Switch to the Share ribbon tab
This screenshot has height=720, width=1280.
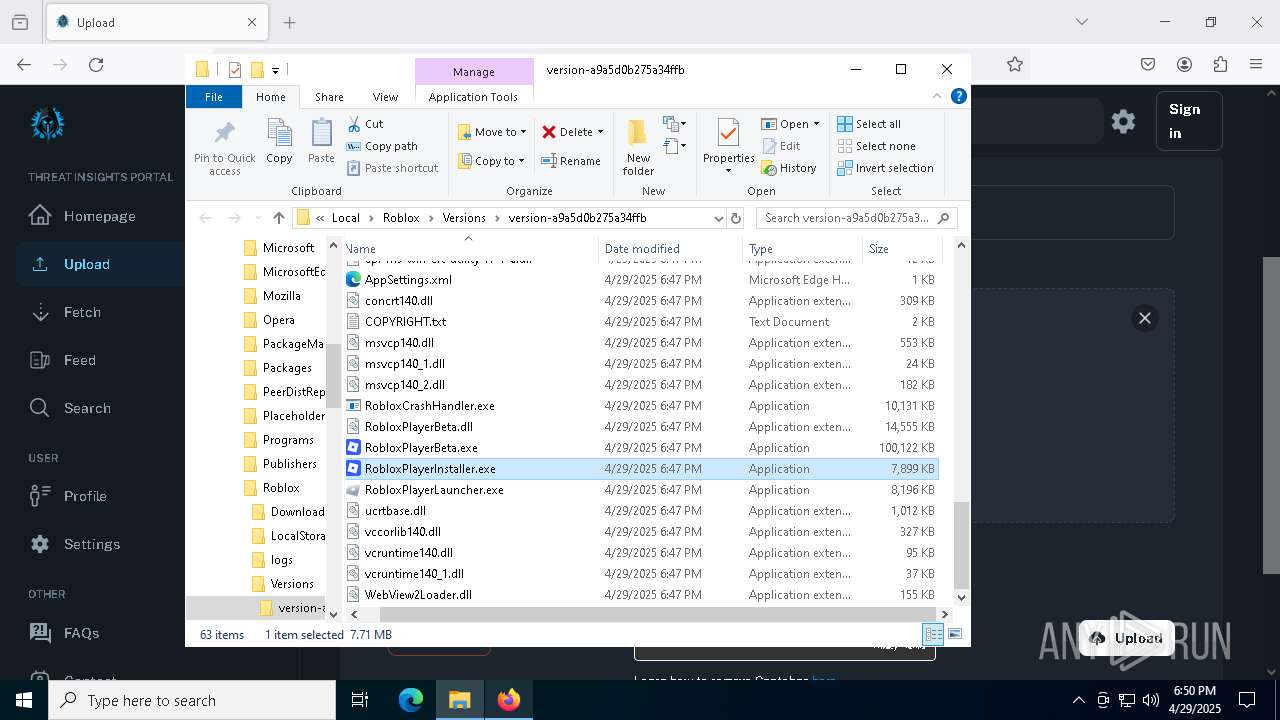click(x=329, y=97)
